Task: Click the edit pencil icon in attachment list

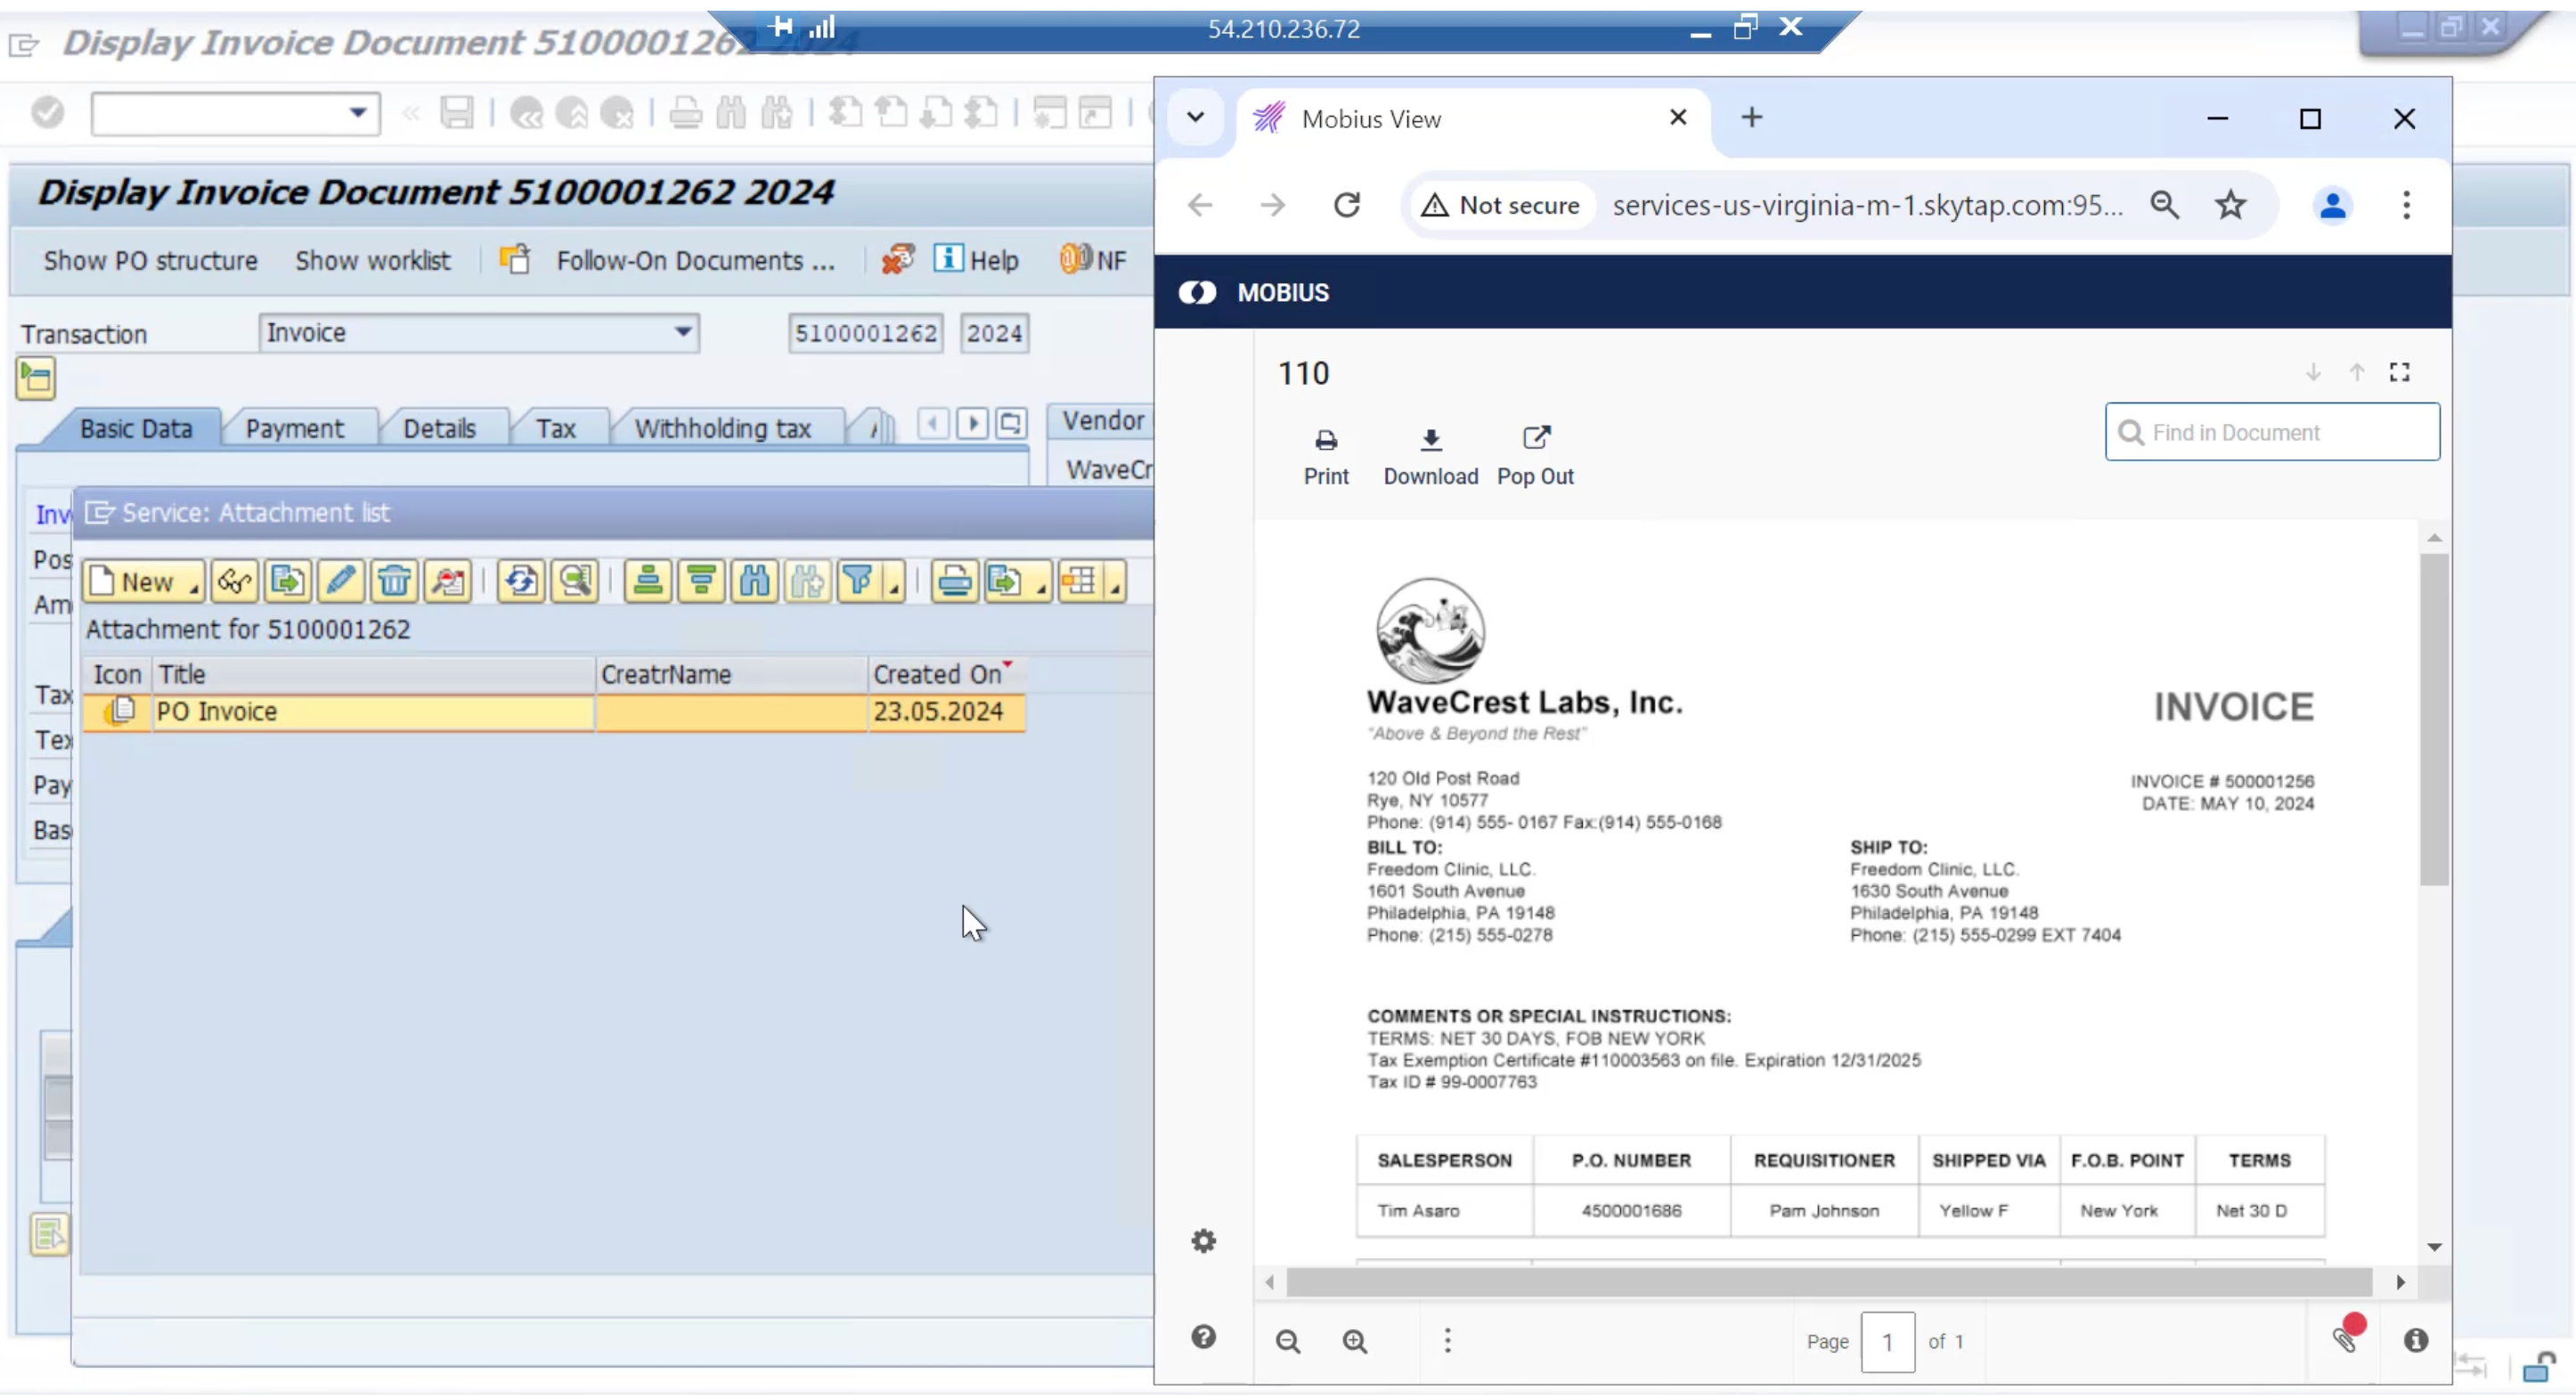Action: click(x=340, y=581)
